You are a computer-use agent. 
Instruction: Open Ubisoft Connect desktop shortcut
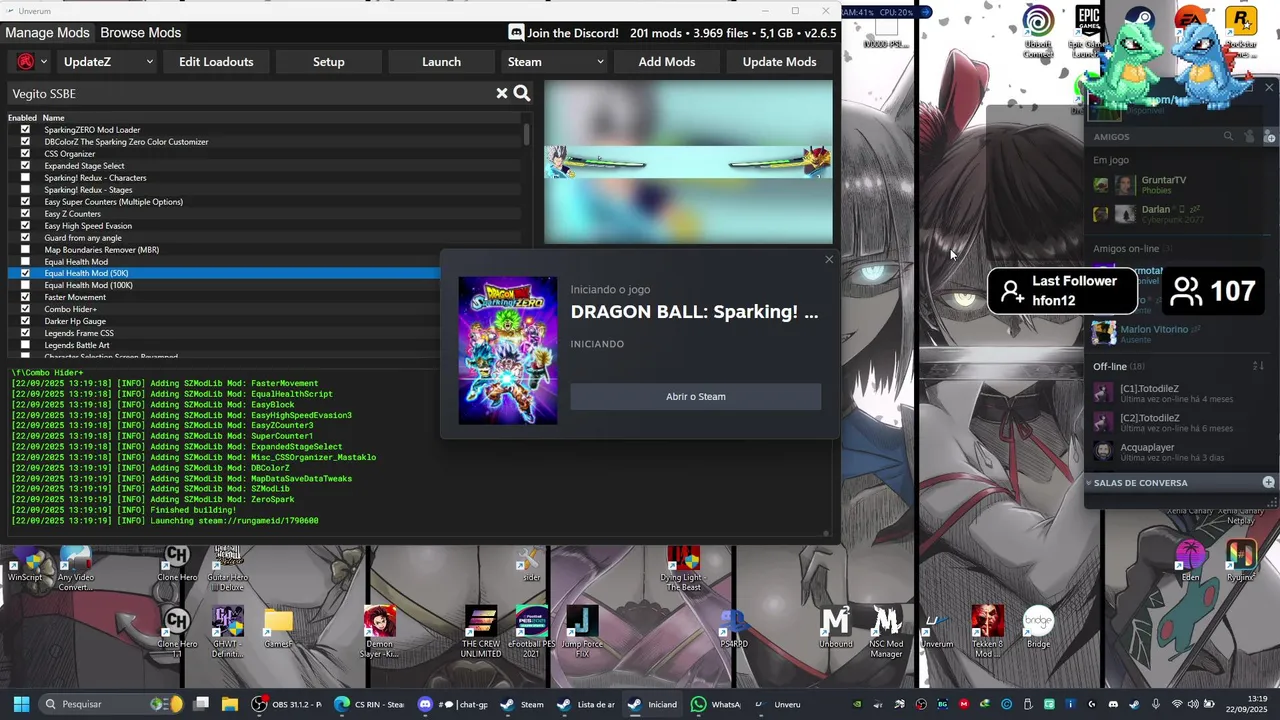click(x=1038, y=32)
